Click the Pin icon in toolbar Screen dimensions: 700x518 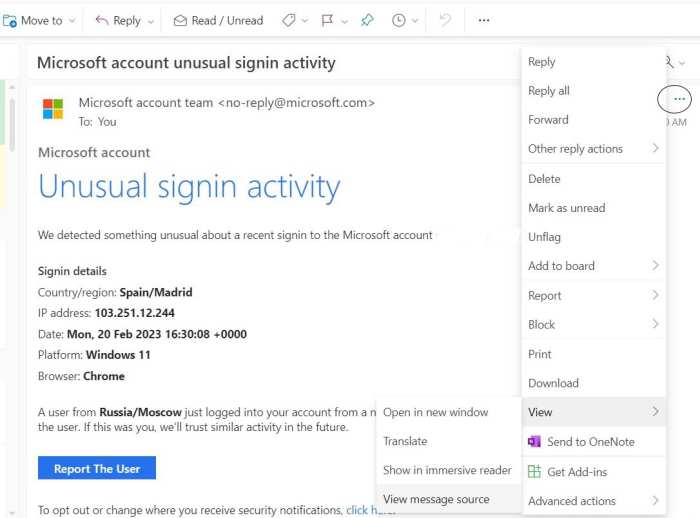367,20
